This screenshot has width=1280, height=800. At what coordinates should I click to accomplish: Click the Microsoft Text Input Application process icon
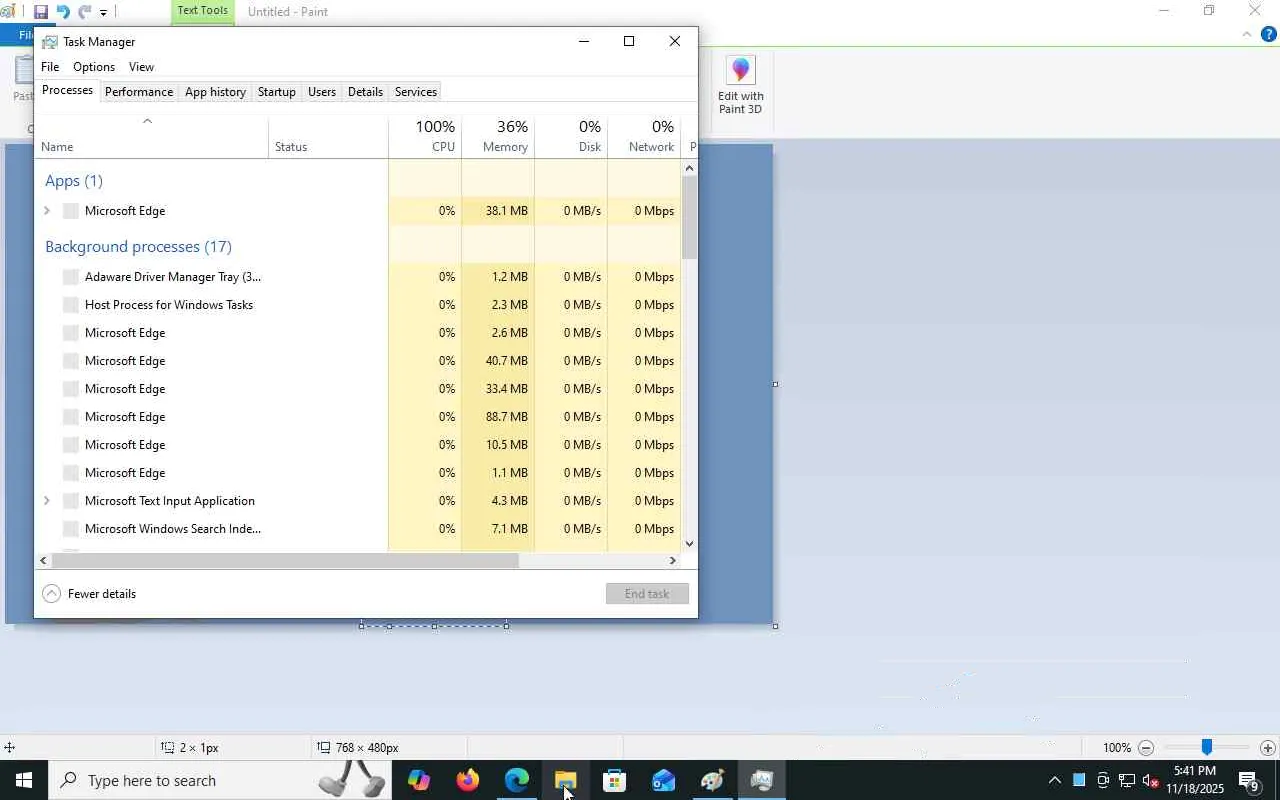pos(71,501)
